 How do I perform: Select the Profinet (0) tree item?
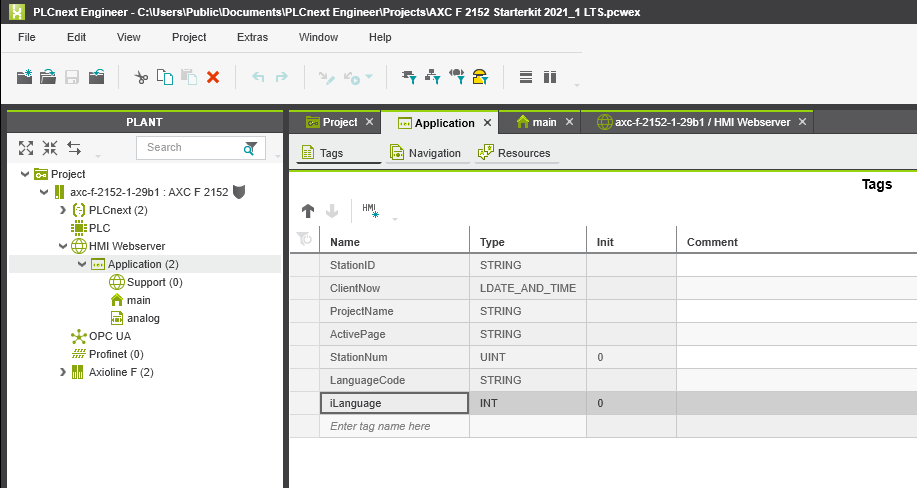(x=107, y=355)
